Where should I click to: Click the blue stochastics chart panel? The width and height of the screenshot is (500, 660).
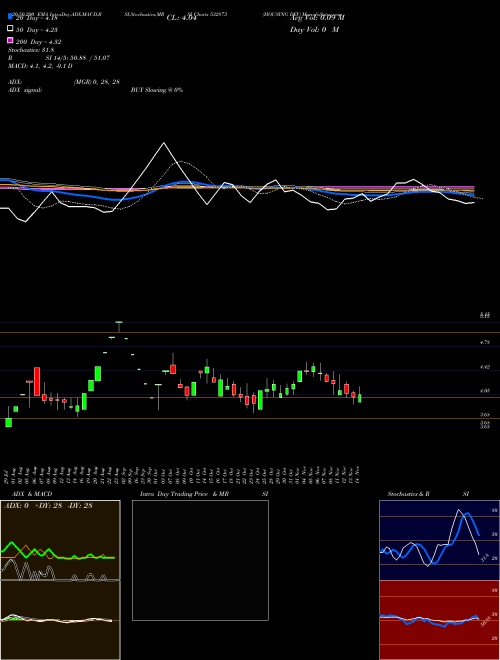[x=439, y=540]
